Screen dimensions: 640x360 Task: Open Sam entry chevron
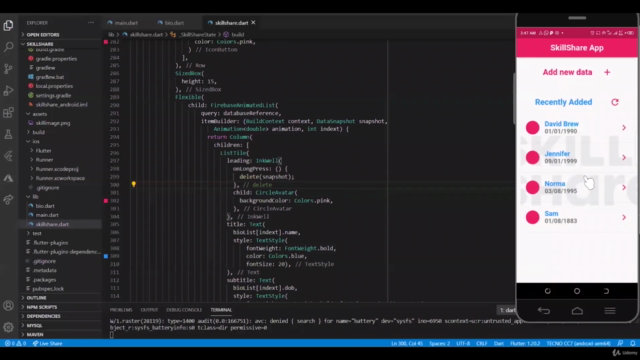pos(624,218)
